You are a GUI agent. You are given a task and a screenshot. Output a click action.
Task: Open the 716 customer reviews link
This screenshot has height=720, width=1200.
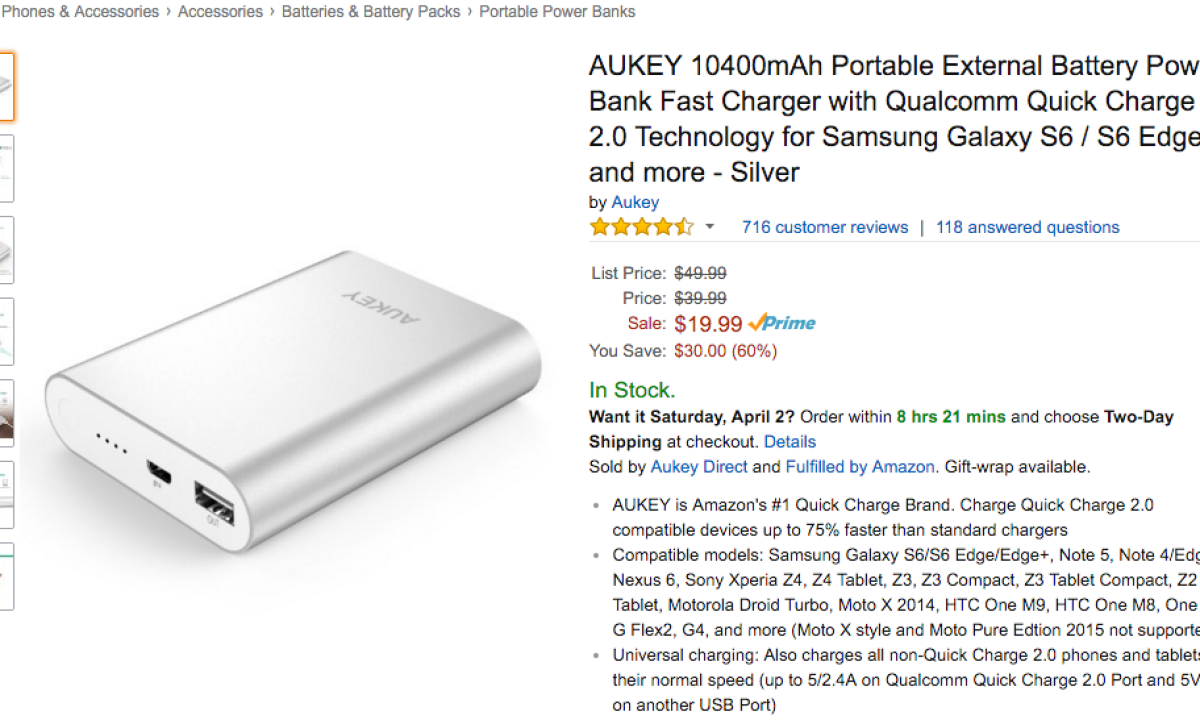[824, 227]
